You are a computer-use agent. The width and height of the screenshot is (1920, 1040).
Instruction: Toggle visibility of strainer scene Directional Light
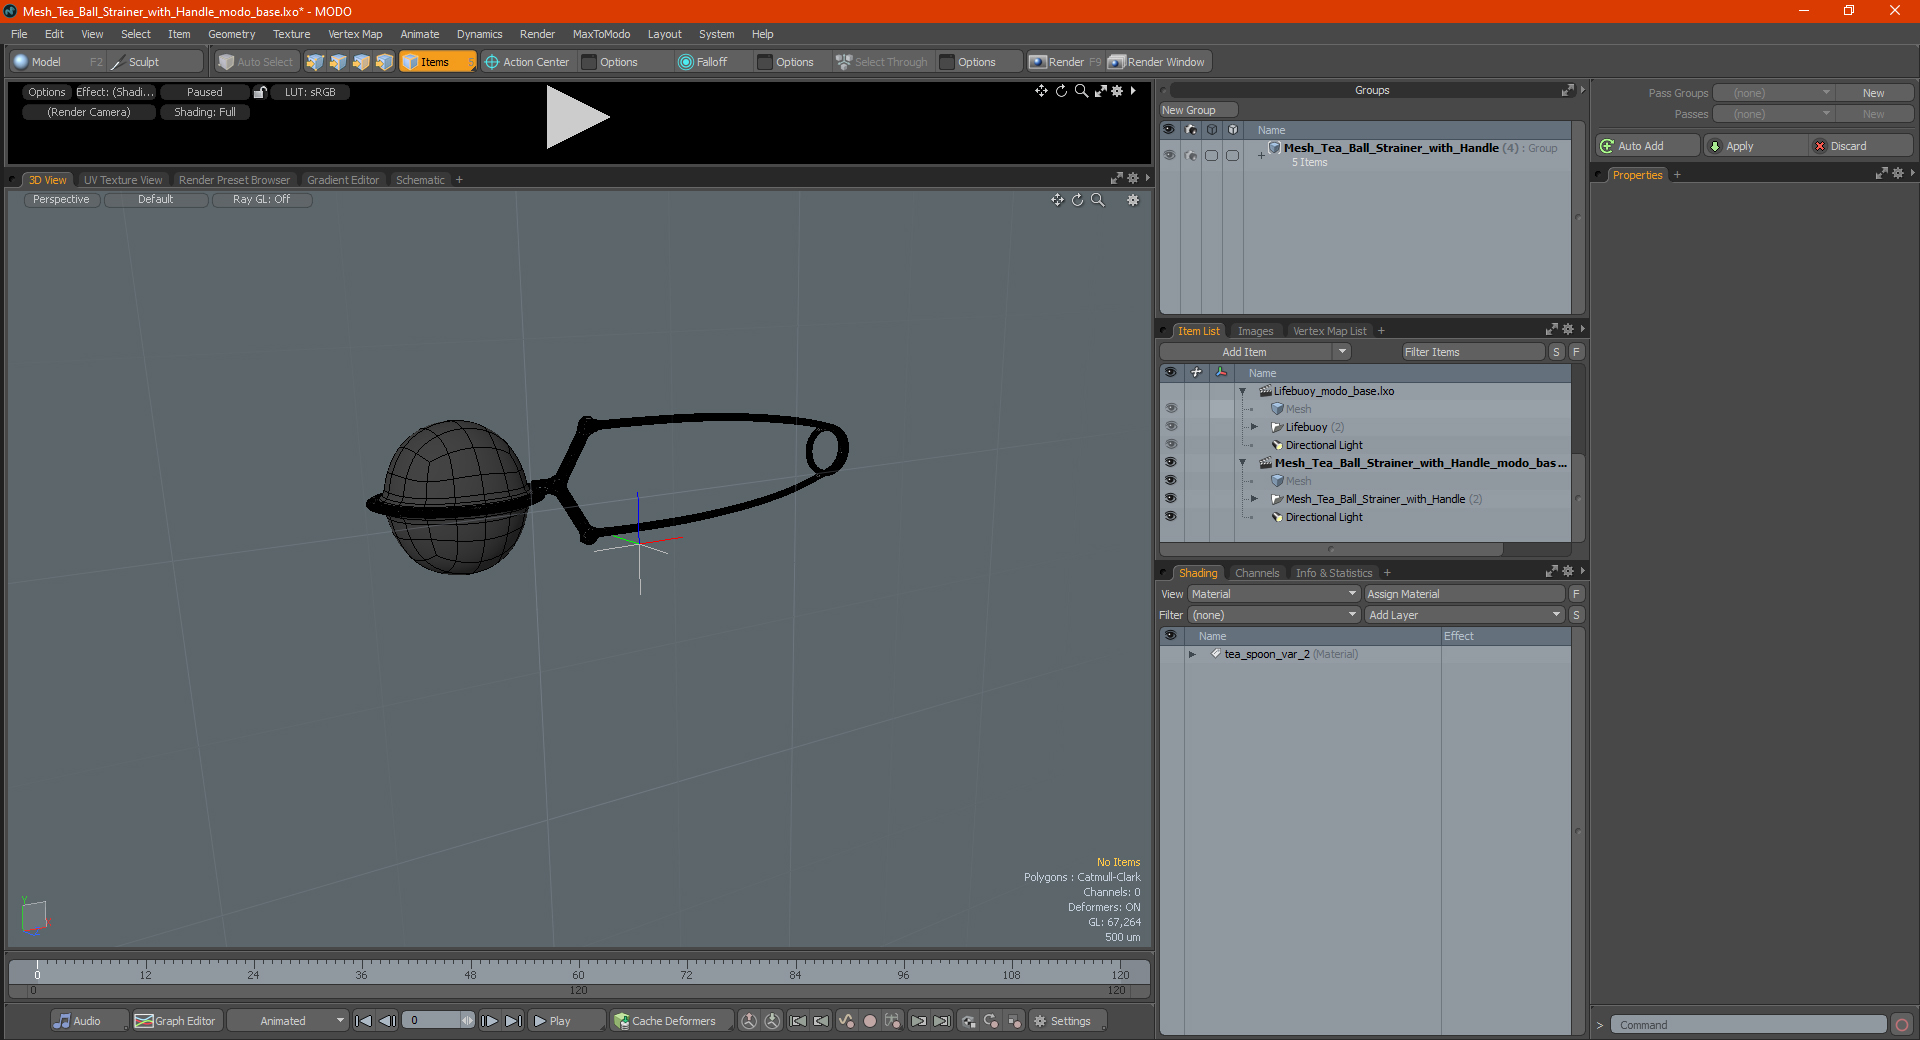(x=1170, y=517)
